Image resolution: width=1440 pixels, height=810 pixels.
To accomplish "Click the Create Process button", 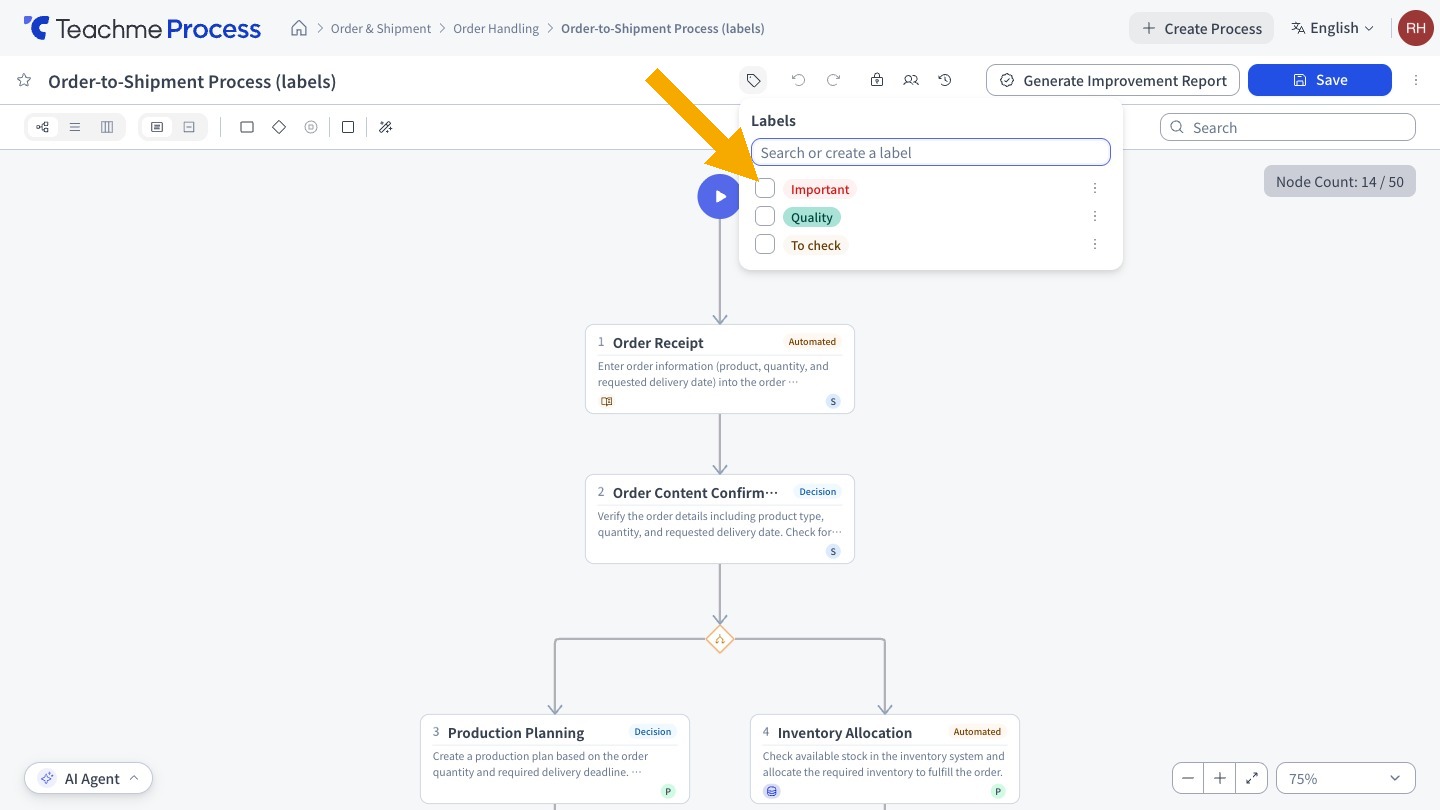I will click(1201, 28).
